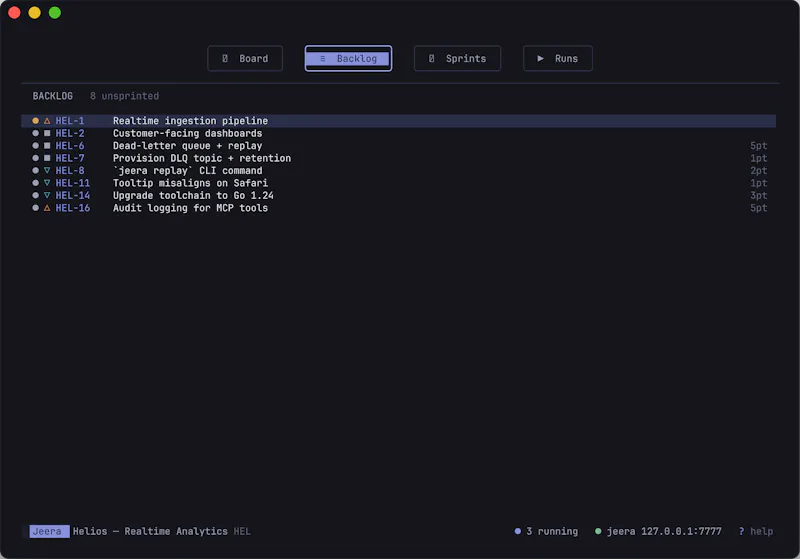The image size is (800, 559).
Task: Click the 3pt estimate on HEL-14
Action: 758,195
